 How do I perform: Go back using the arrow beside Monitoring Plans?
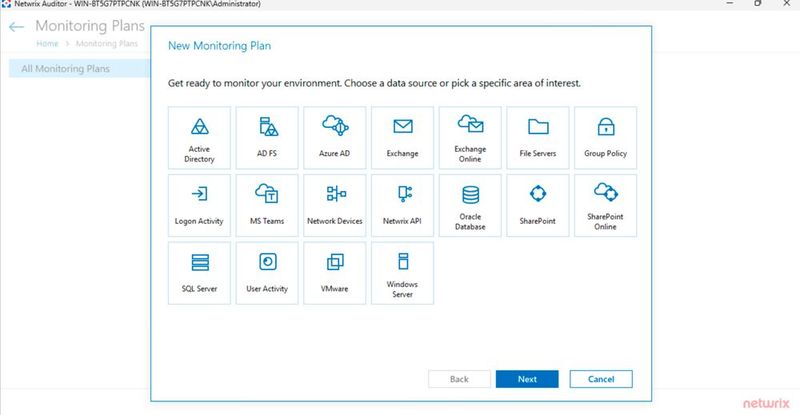pyautogui.click(x=16, y=27)
